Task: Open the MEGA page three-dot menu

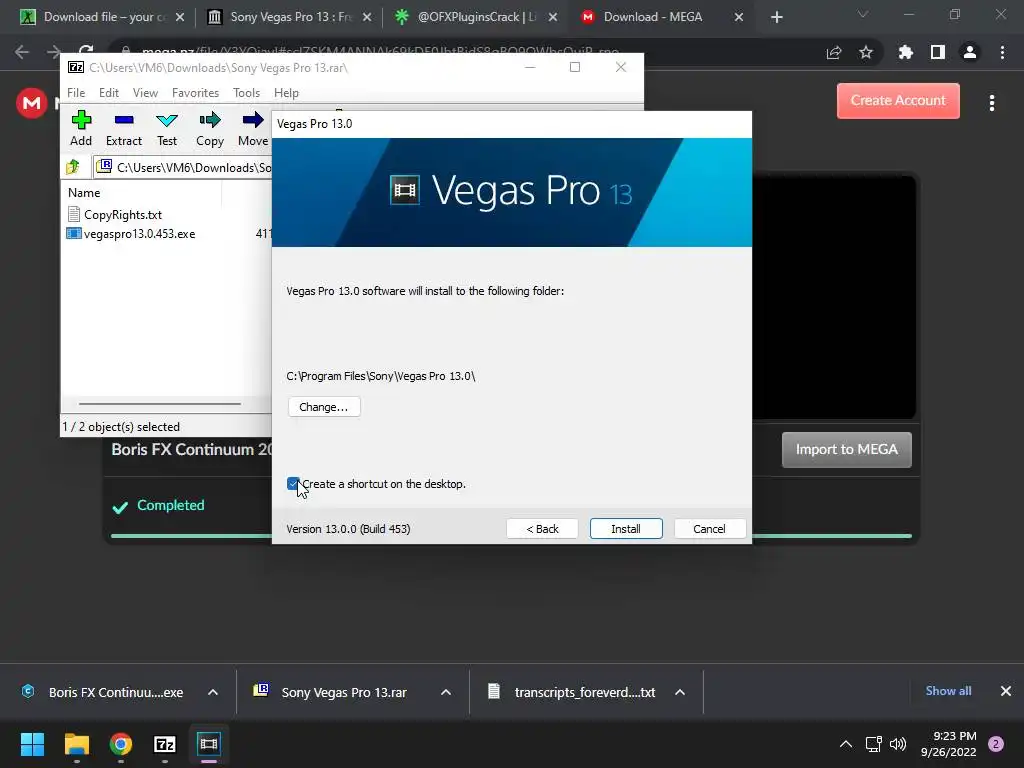Action: (992, 103)
